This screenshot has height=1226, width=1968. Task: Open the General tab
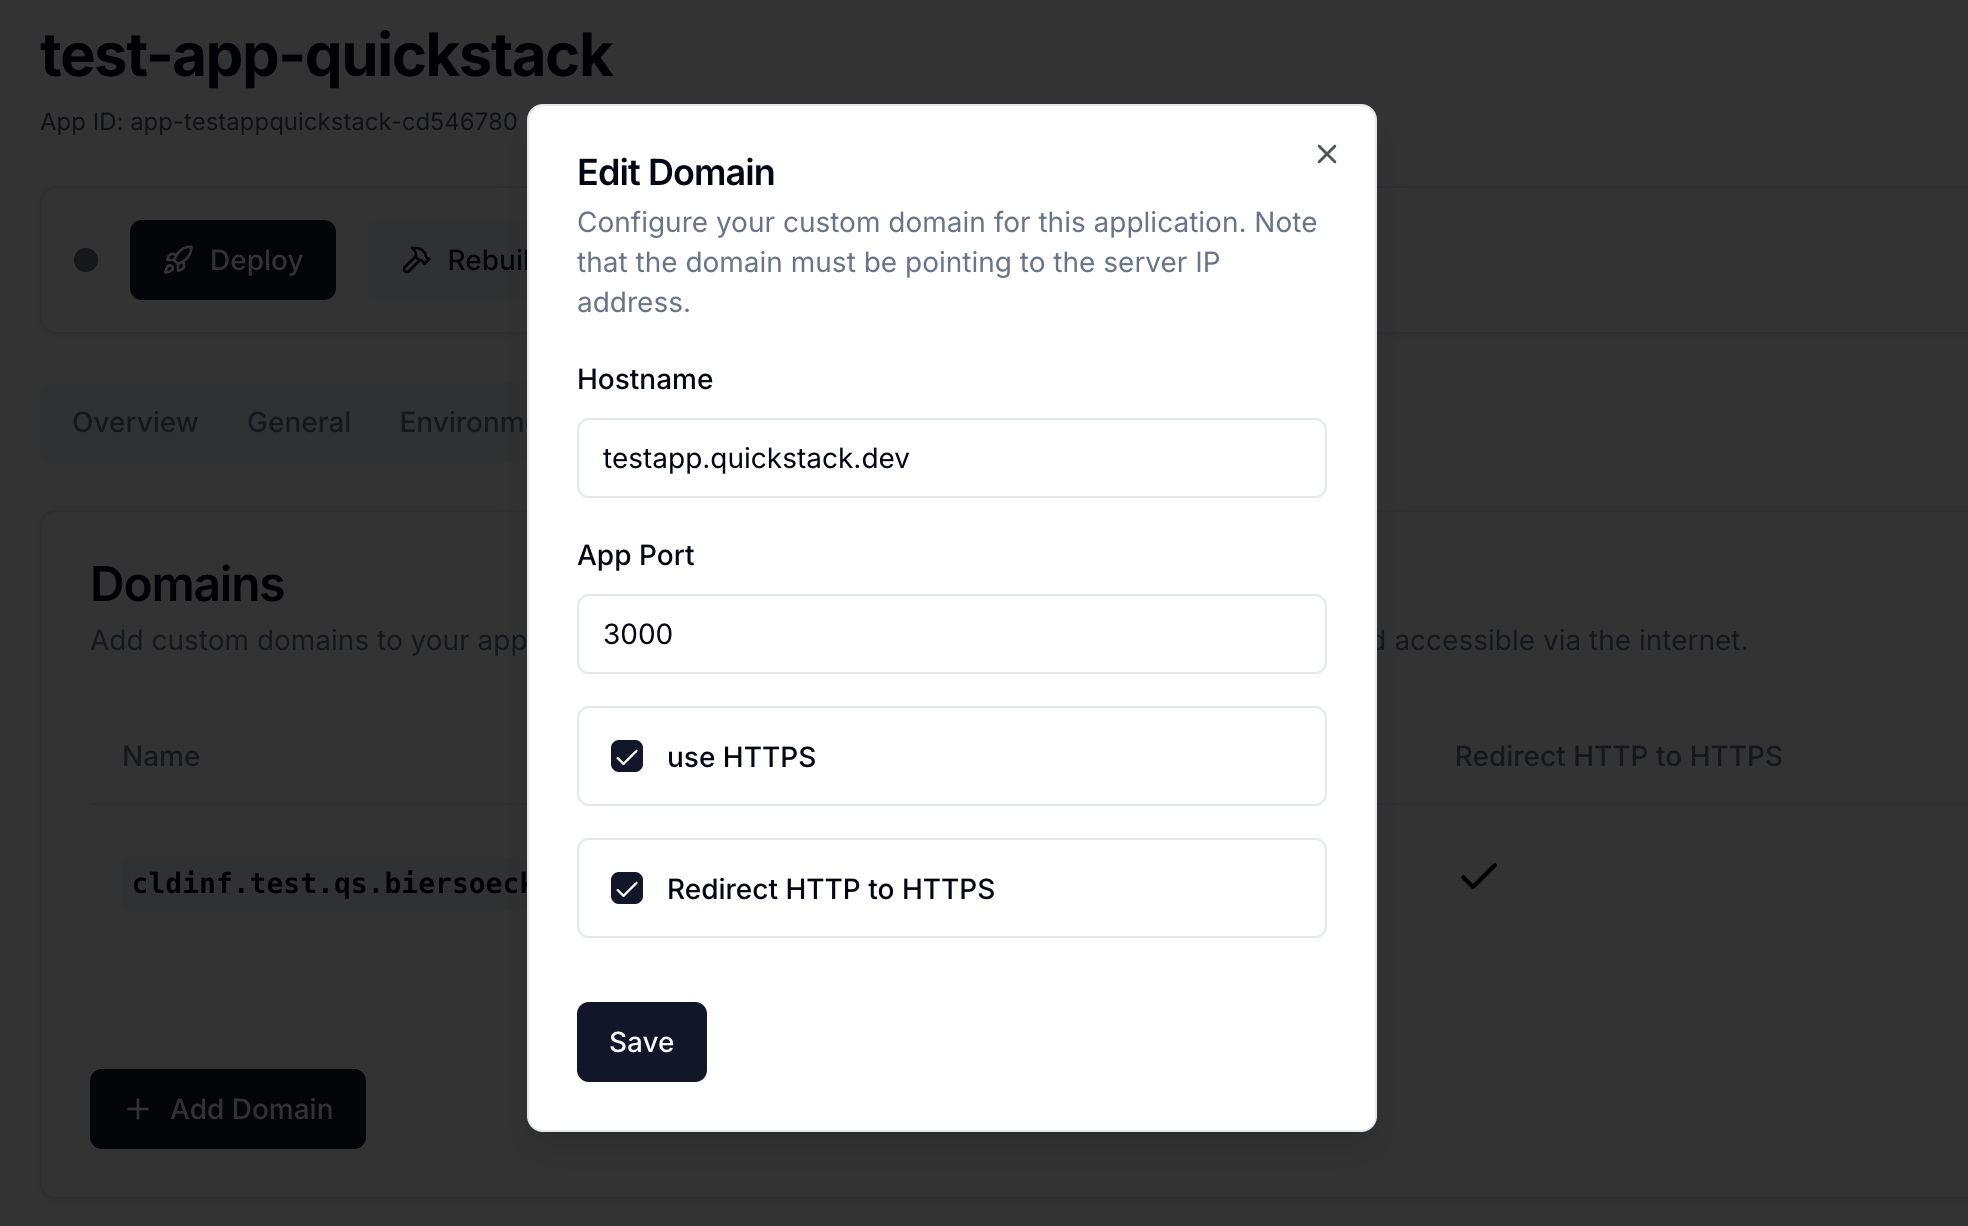[299, 422]
